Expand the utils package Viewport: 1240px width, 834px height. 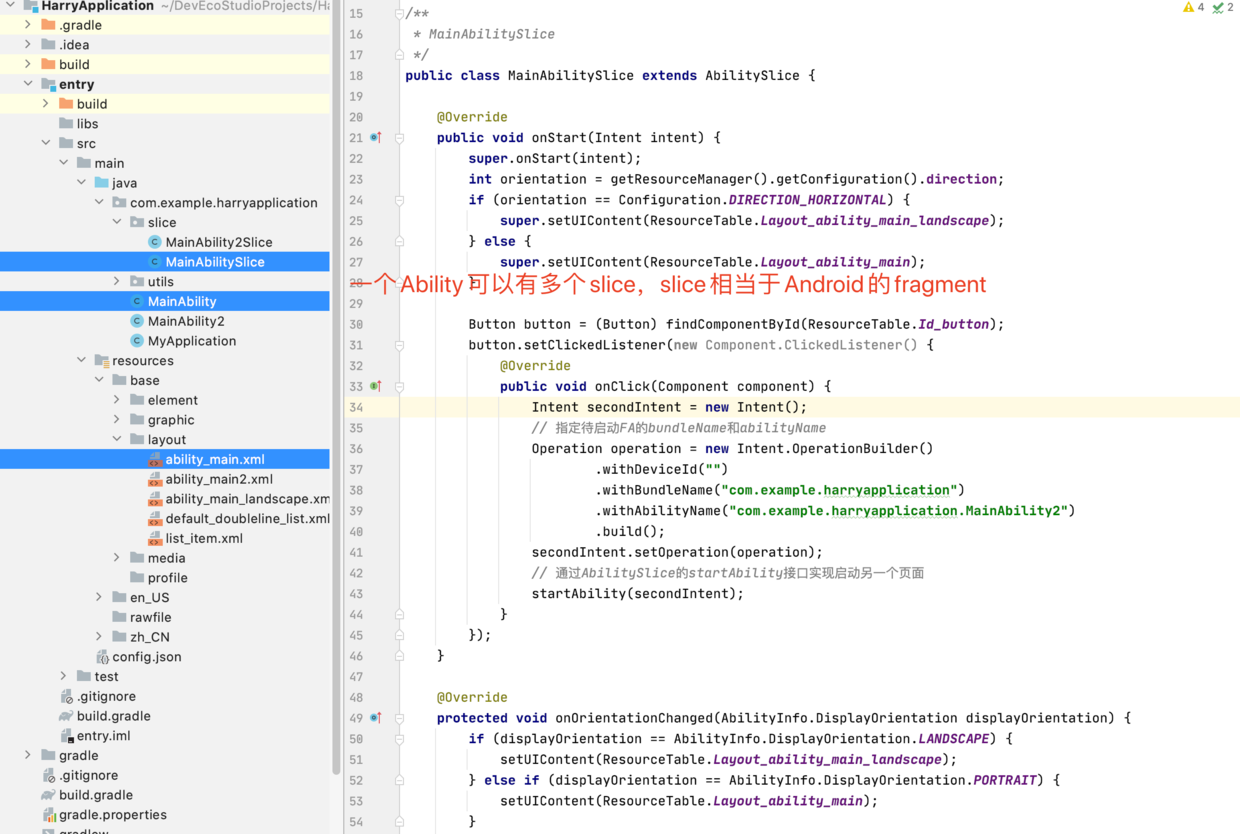point(117,282)
